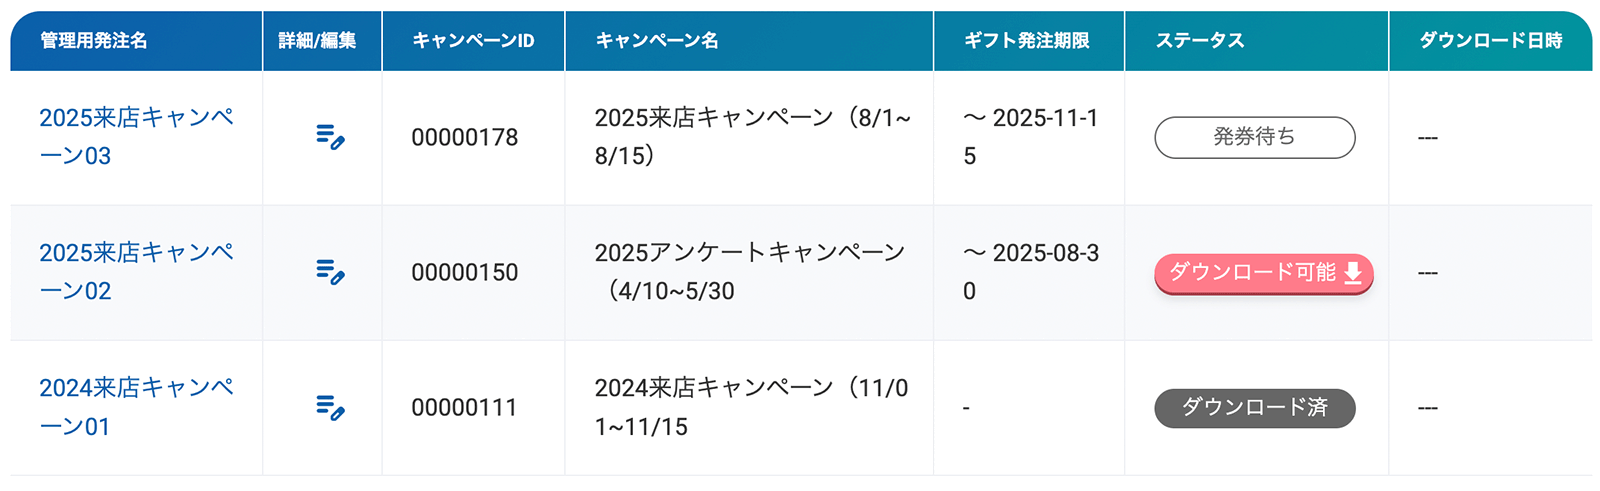The height and width of the screenshot is (491, 1600).
Task: Click the 管理用発注名 column header
Action: pyautogui.click(x=94, y=41)
